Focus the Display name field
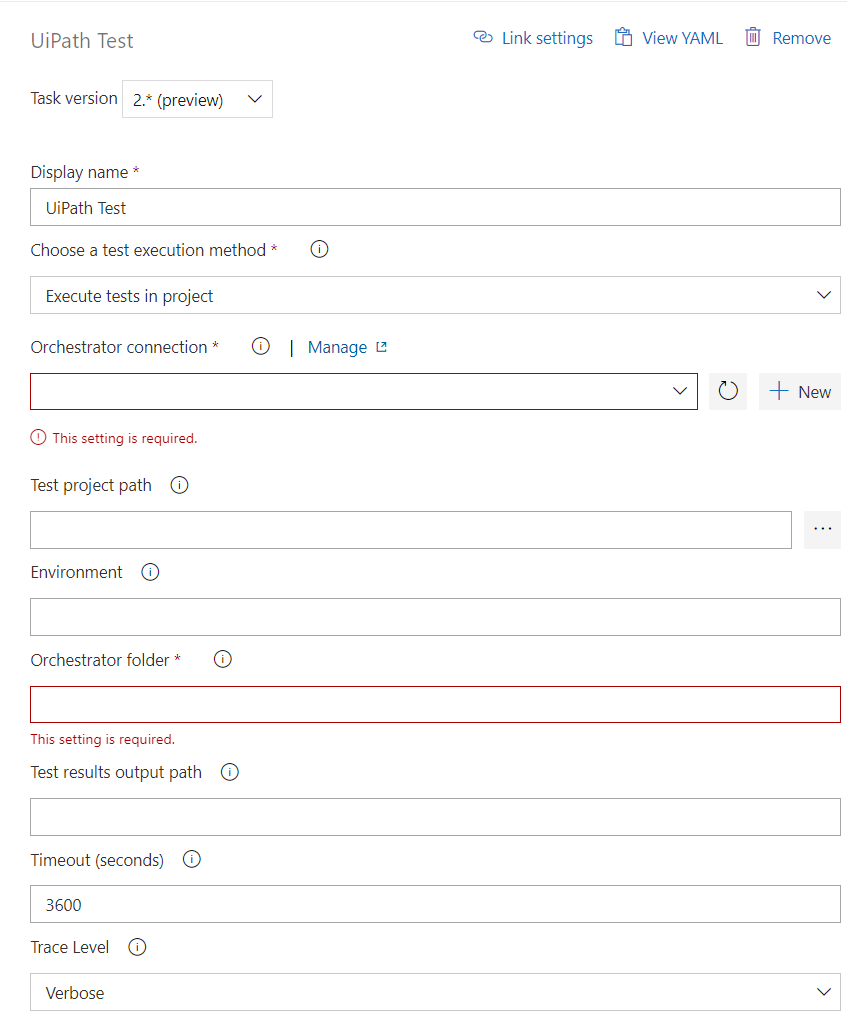The height and width of the screenshot is (1036, 864). tap(435, 207)
